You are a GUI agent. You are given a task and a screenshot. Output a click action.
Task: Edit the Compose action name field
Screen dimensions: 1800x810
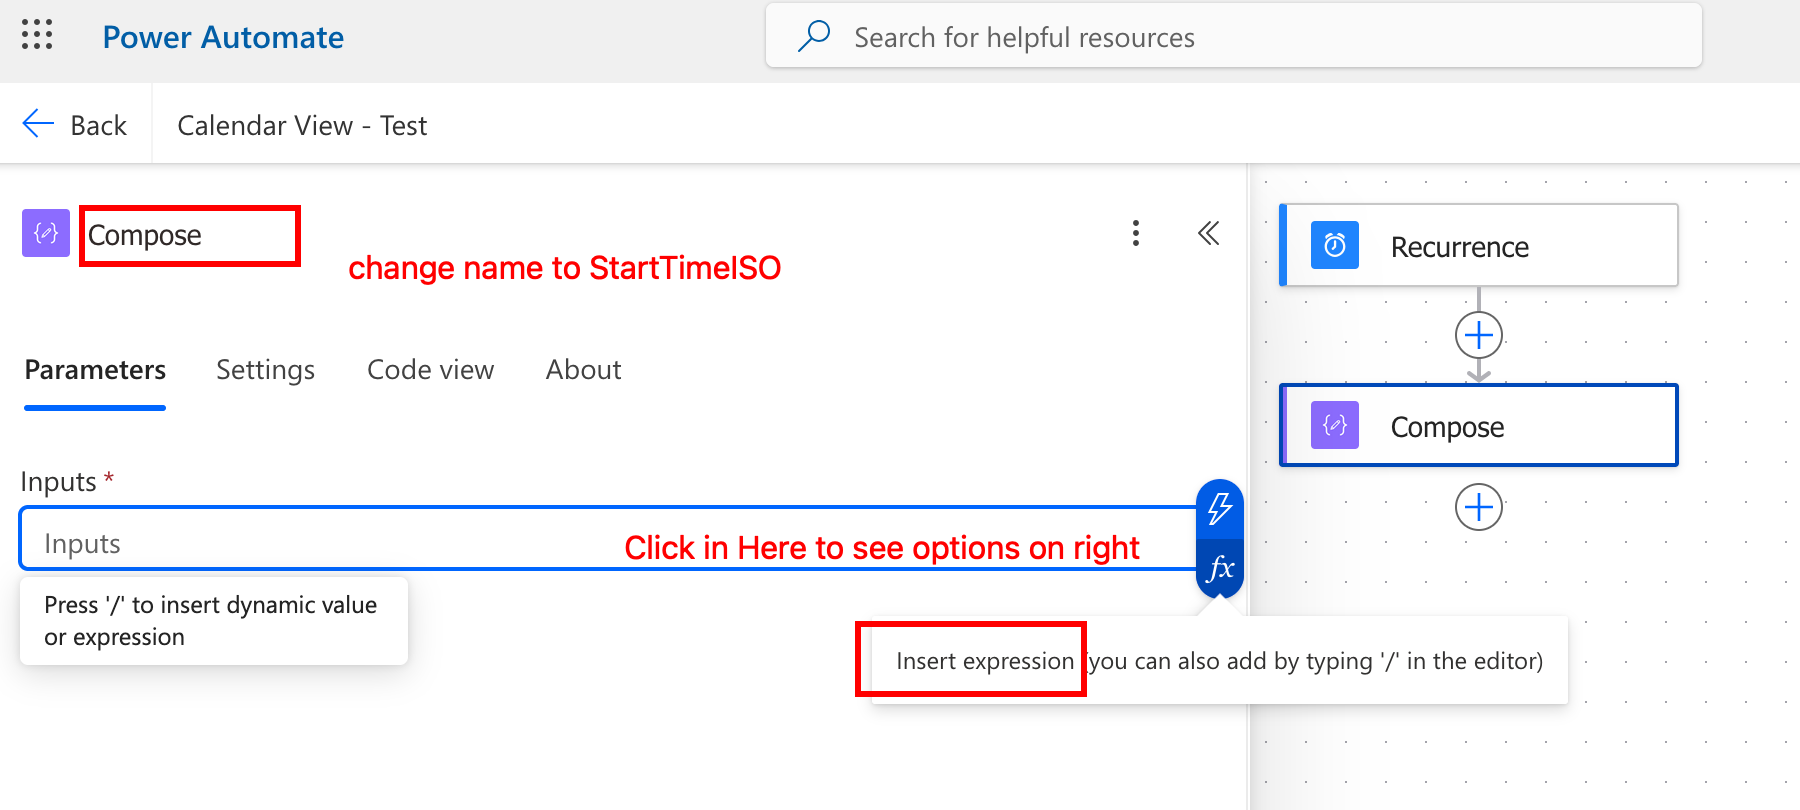click(x=190, y=236)
